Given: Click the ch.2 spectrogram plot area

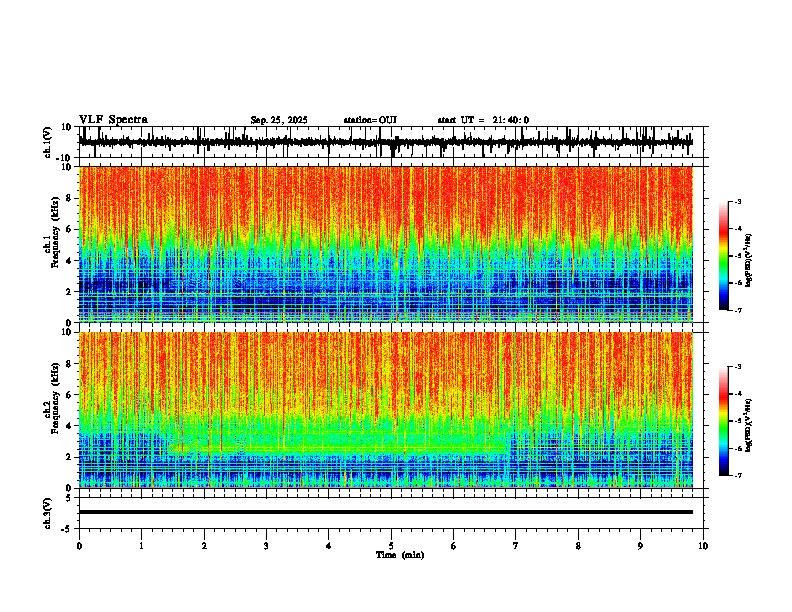Looking at the screenshot, I should pos(385,410).
